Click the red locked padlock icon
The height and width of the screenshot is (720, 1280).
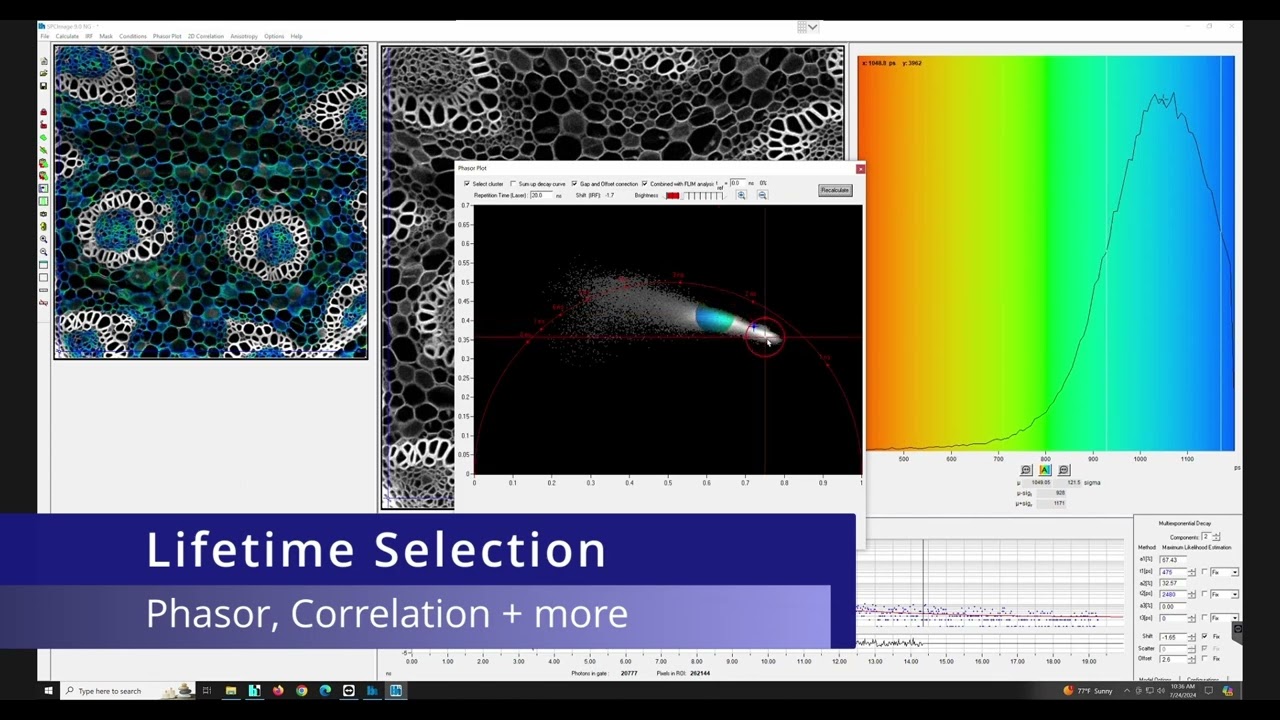[x=44, y=112]
